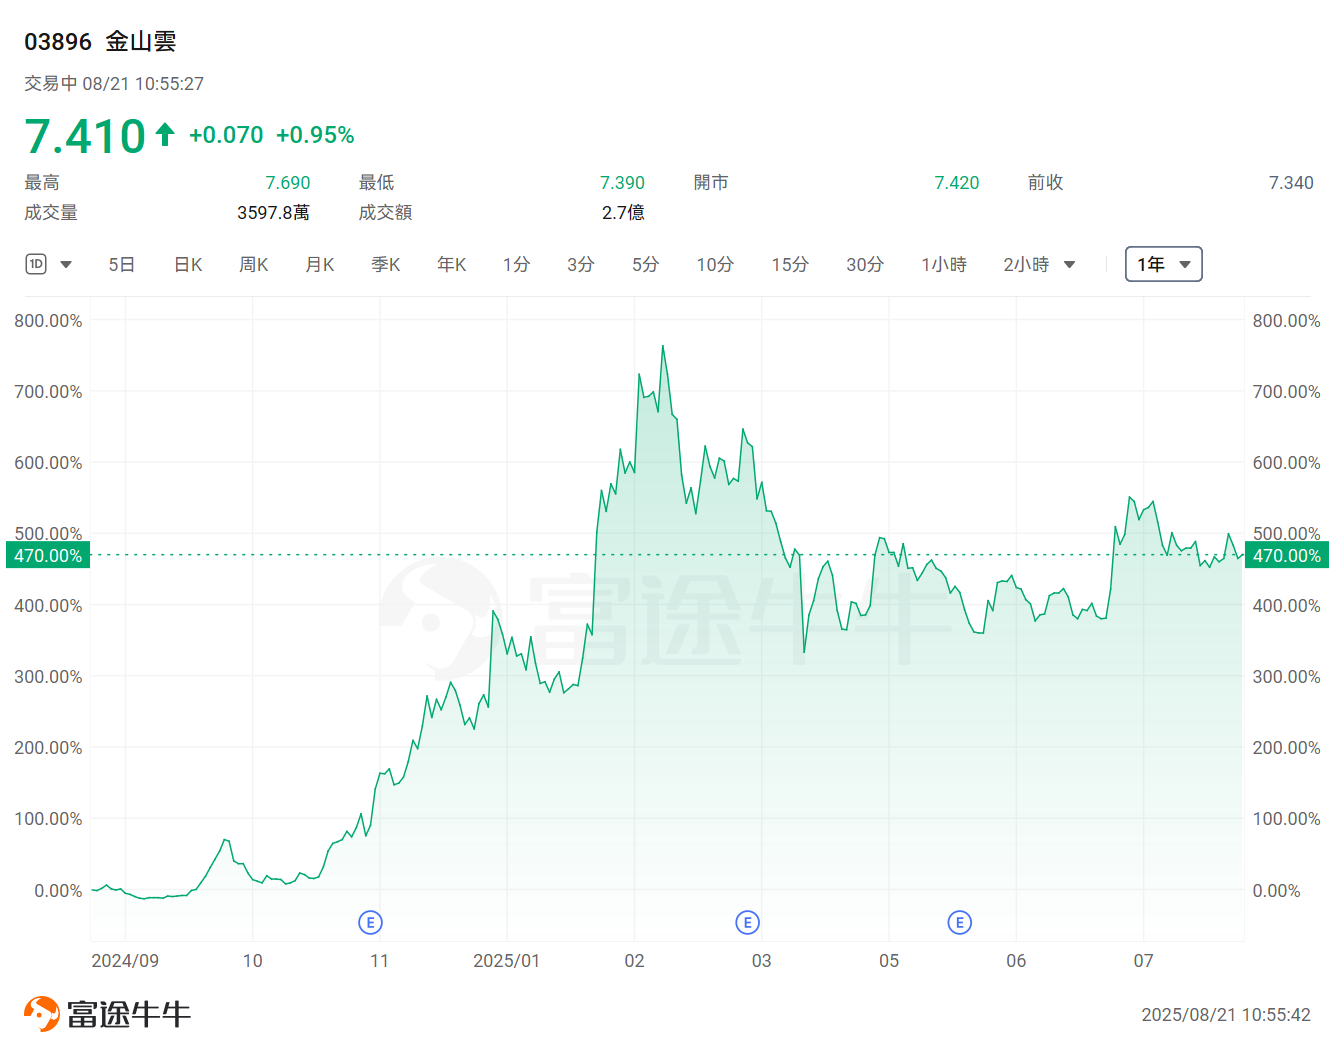The width and height of the screenshot is (1335, 1055).
Task: Click the green up arrow beside price 7.410
Action: tap(166, 133)
